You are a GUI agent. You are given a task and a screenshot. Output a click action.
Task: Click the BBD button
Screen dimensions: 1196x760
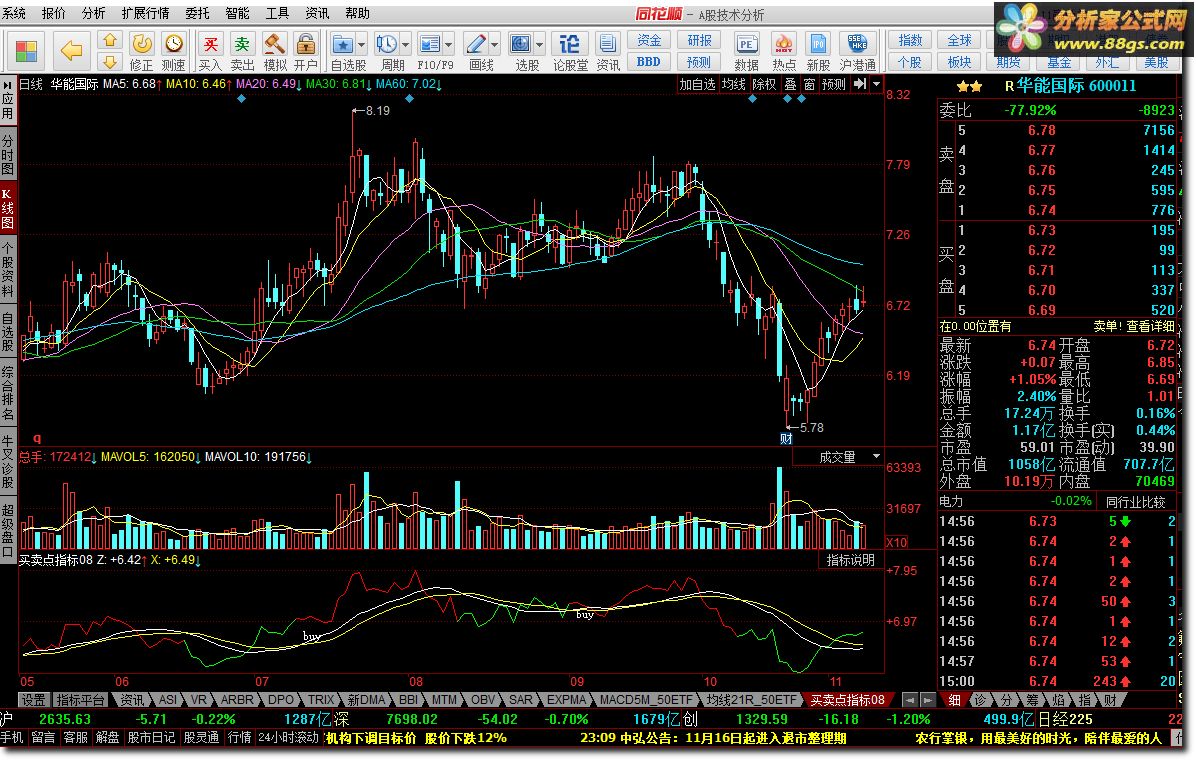click(x=649, y=62)
